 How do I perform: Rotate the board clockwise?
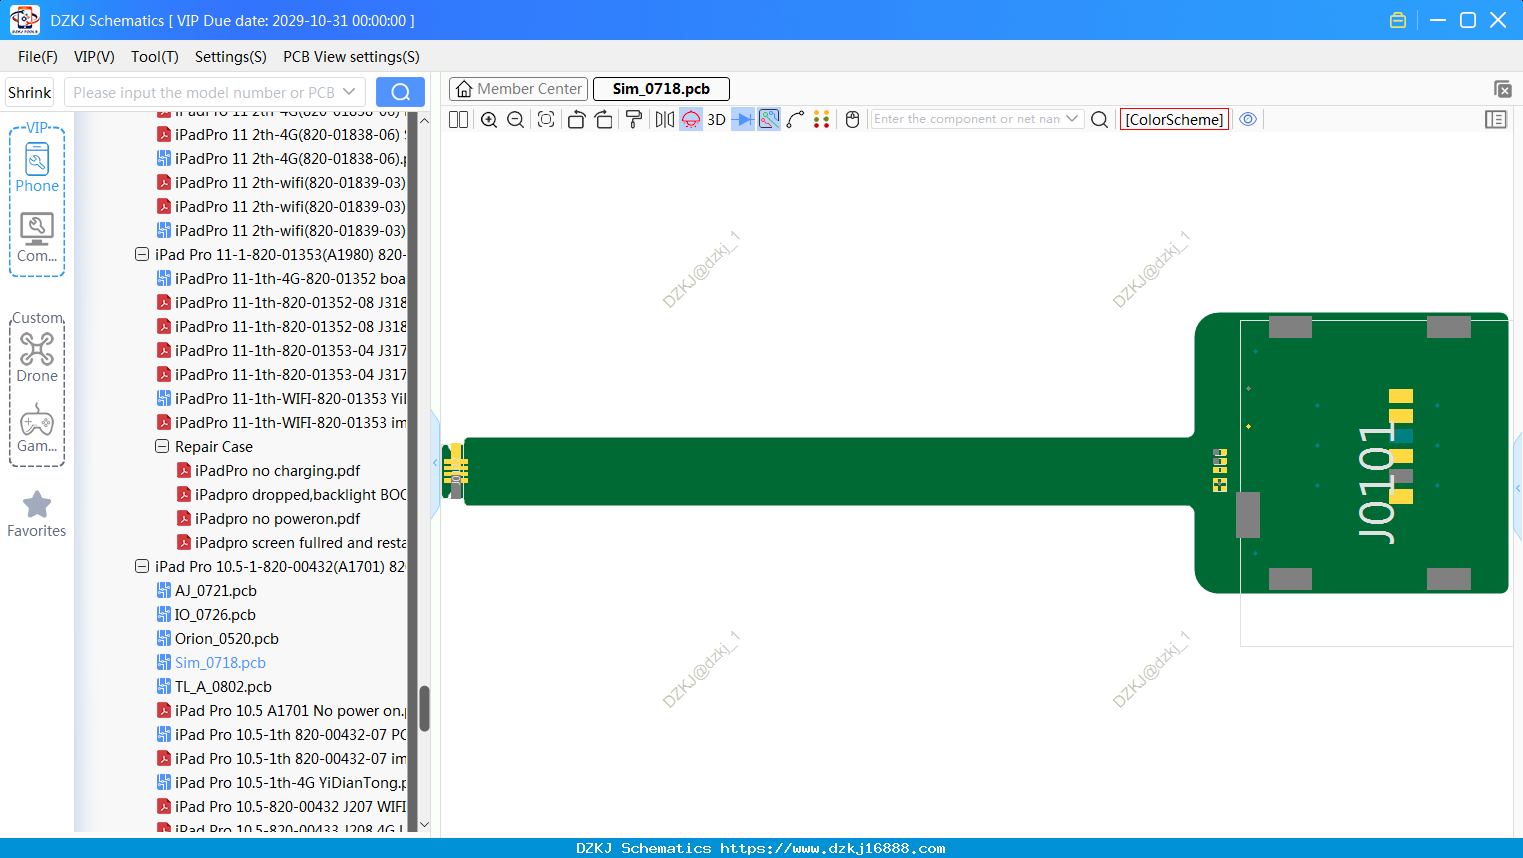click(x=604, y=119)
